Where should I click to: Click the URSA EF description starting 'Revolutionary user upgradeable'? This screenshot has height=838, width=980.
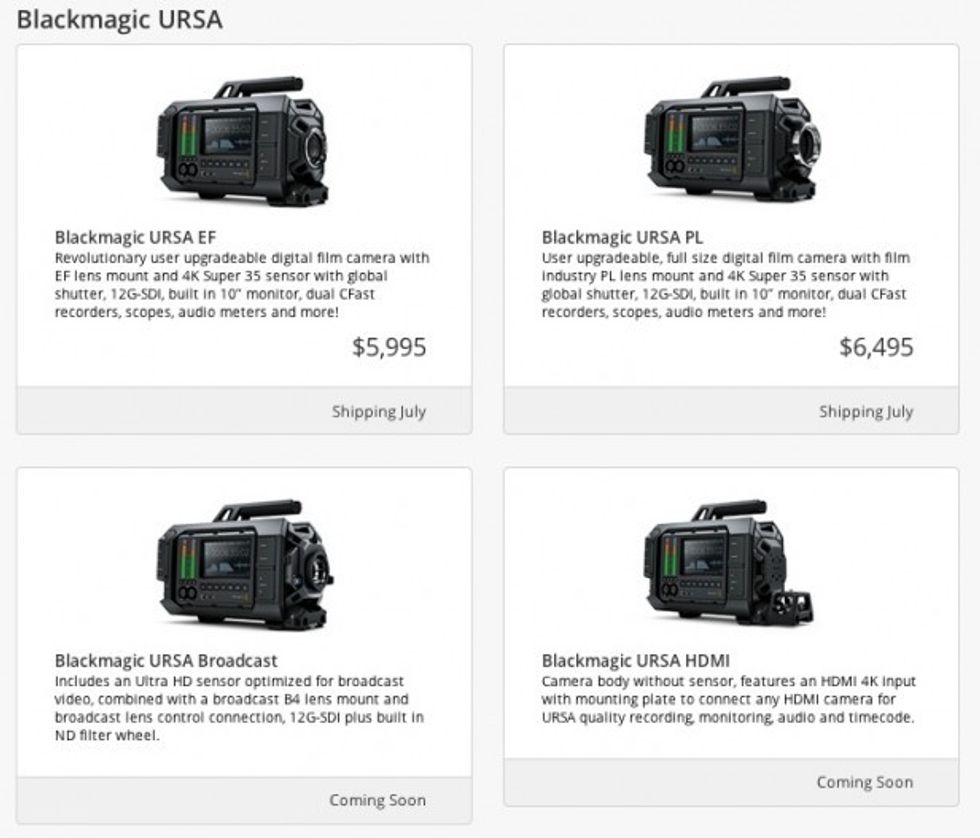(242, 285)
